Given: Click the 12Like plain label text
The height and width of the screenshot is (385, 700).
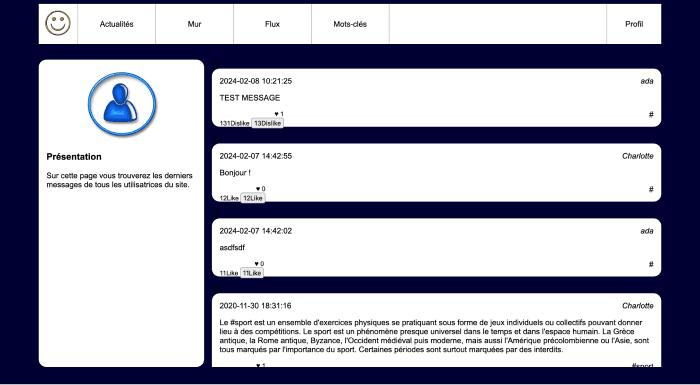Looking at the screenshot, I should click(x=229, y=198).
